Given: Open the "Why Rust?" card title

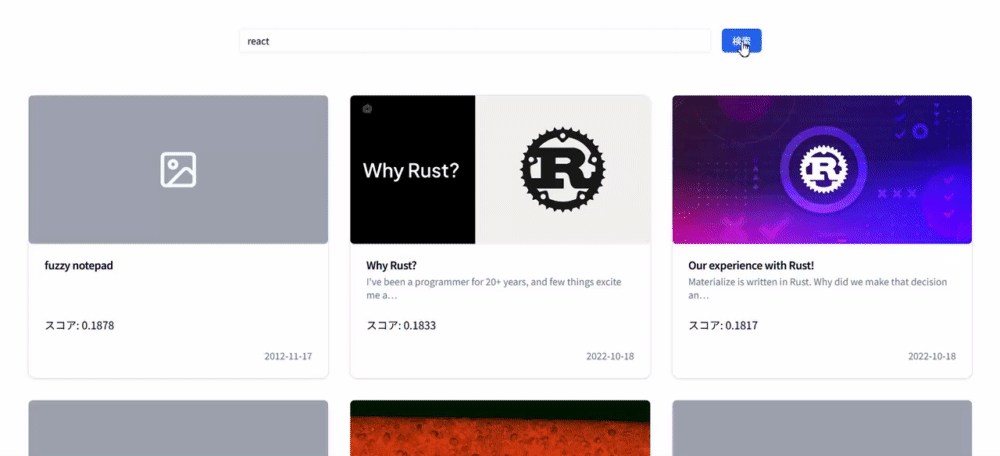Looking at the screenshot, I should point(392,265).
